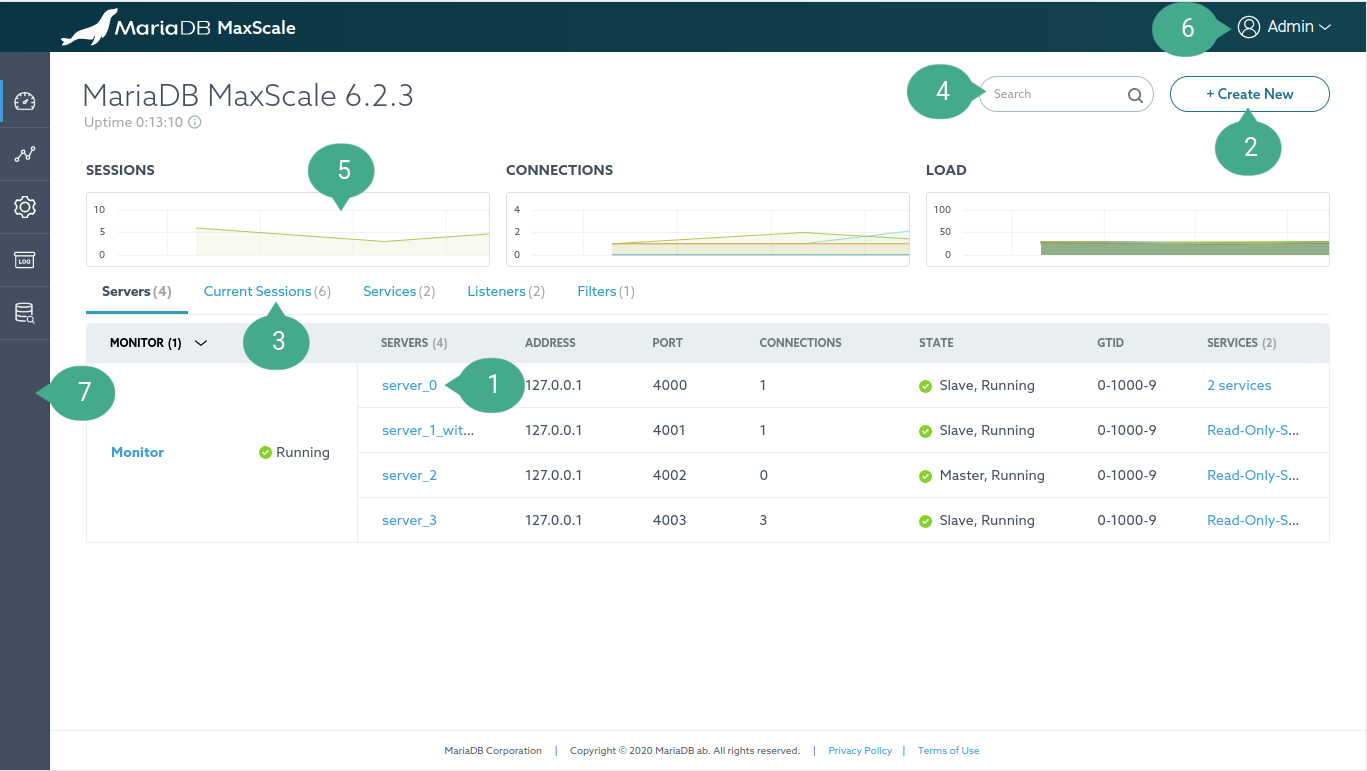The image size is (1367, 771).
Task: Open Read-Only-S... service link for server_2
Action: tap(1253, 475)
